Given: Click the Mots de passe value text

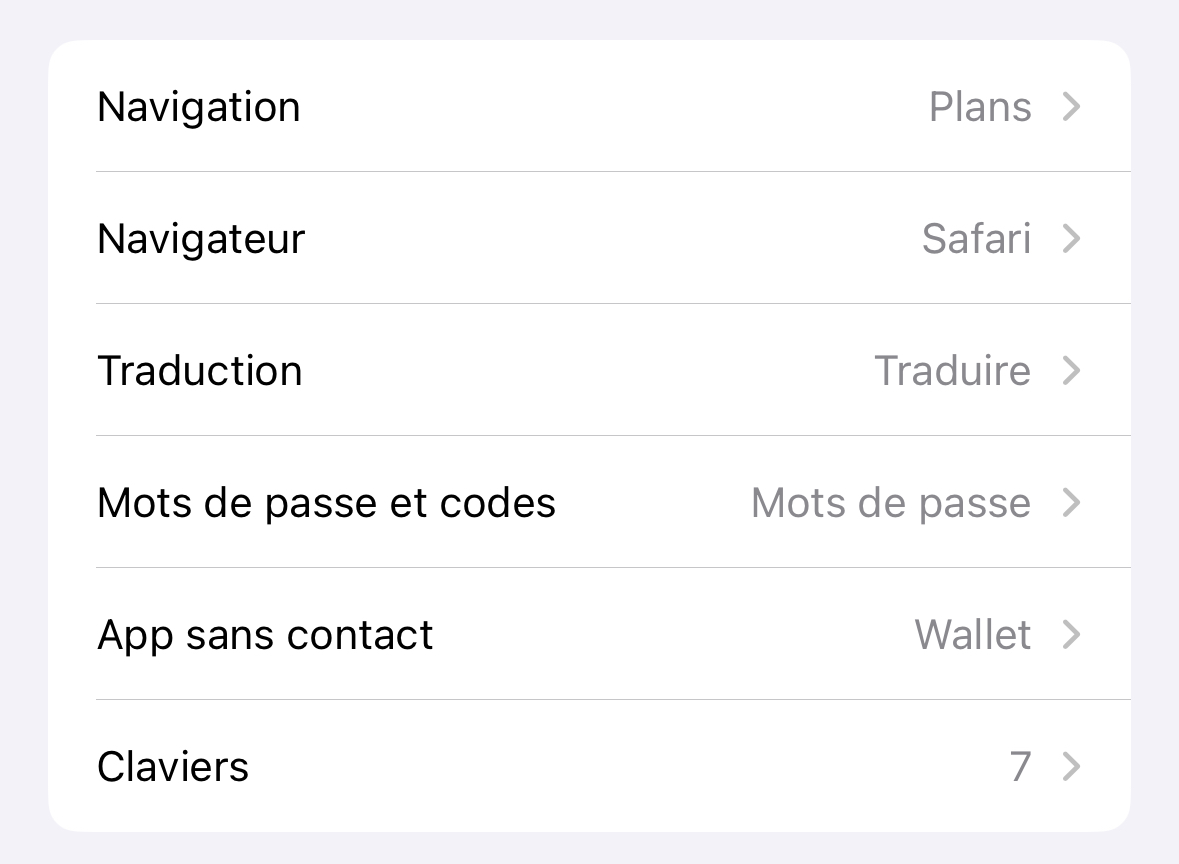Looking at the screenshot, I should 890,502.
